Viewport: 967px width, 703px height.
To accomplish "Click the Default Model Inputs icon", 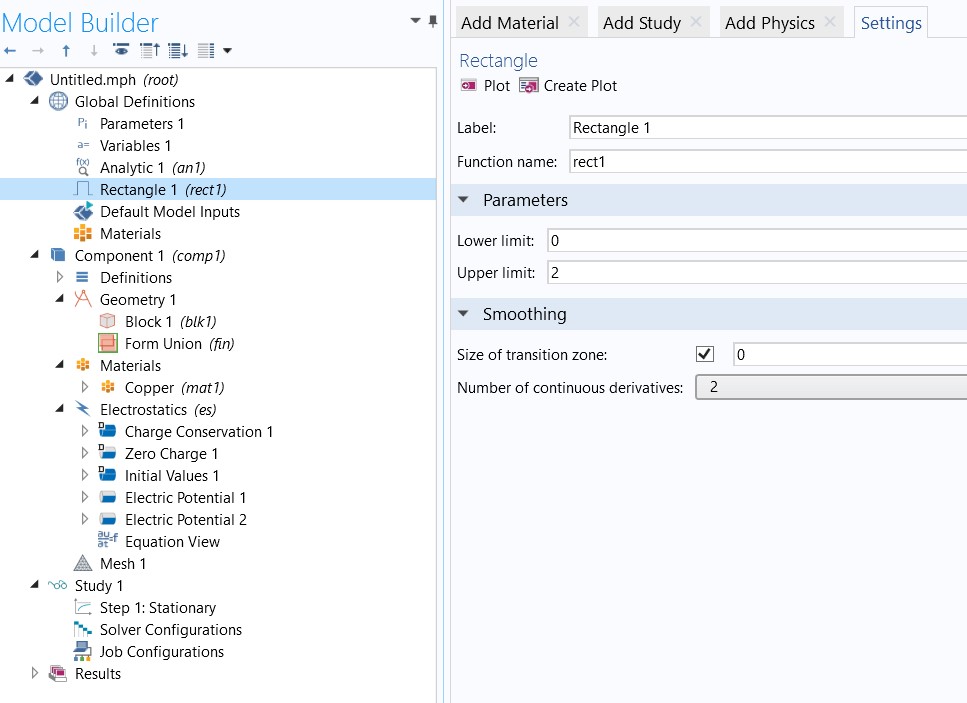I will [83, 212].
